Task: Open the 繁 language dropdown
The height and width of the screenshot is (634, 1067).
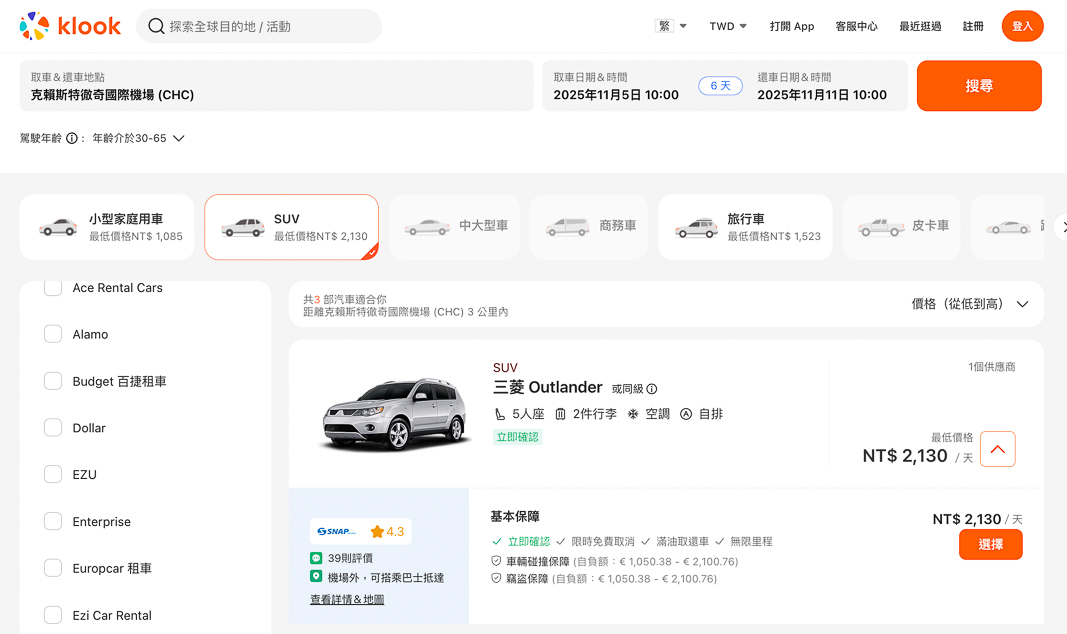Action: point(671,26)
